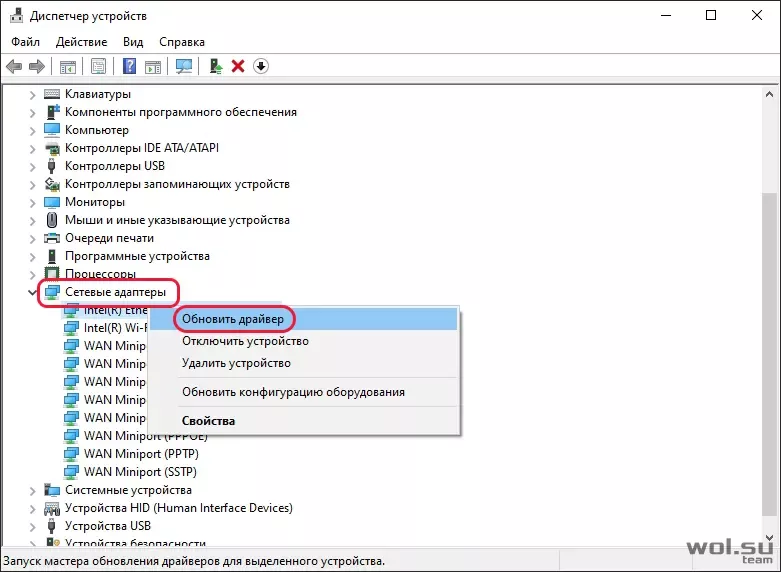781x572 pixels.
Task: Open the blue Help question-mark icon
Action: [x=130, y=66]
